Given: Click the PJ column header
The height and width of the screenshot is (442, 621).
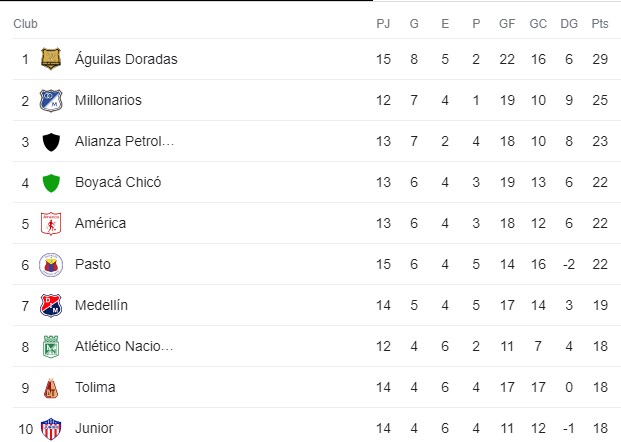Looking at the screenshot, I should 383,24.
